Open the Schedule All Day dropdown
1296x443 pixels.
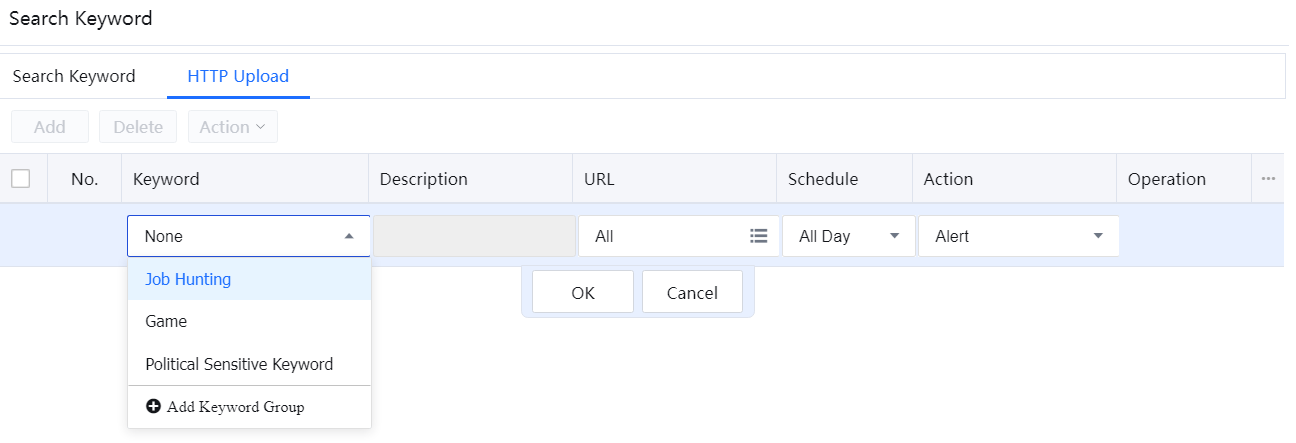(x=848, y=237)
